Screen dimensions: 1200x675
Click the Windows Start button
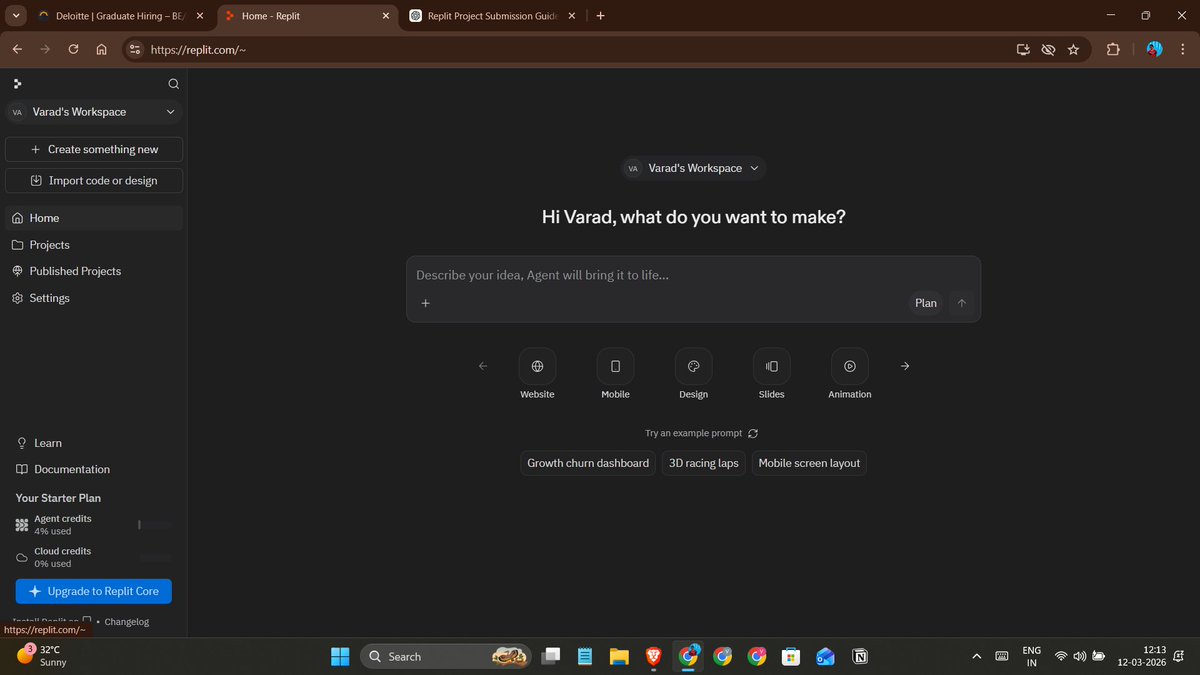(340, 656)
